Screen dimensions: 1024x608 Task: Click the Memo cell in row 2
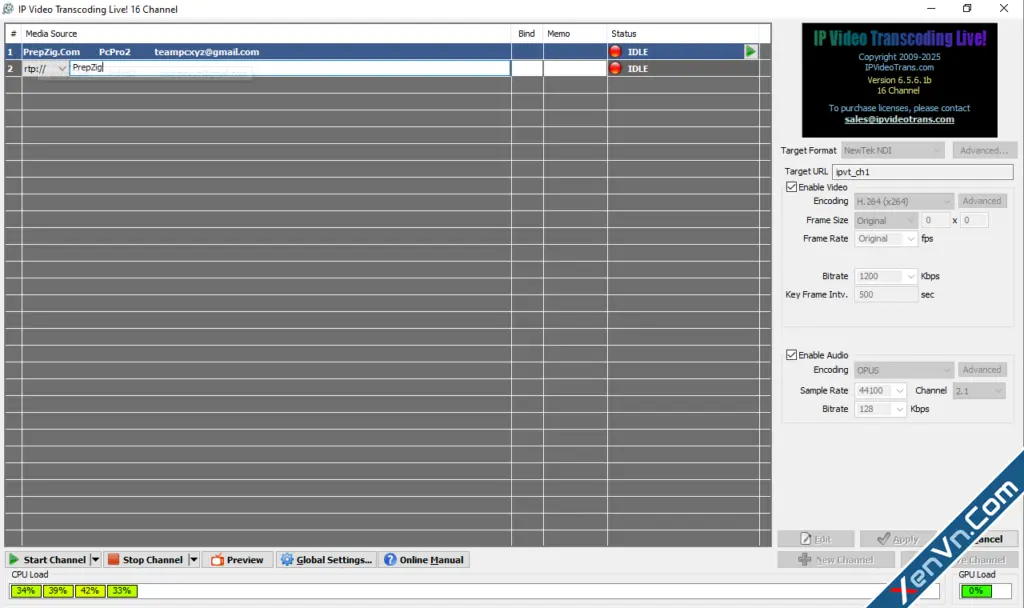pos(575,68)
